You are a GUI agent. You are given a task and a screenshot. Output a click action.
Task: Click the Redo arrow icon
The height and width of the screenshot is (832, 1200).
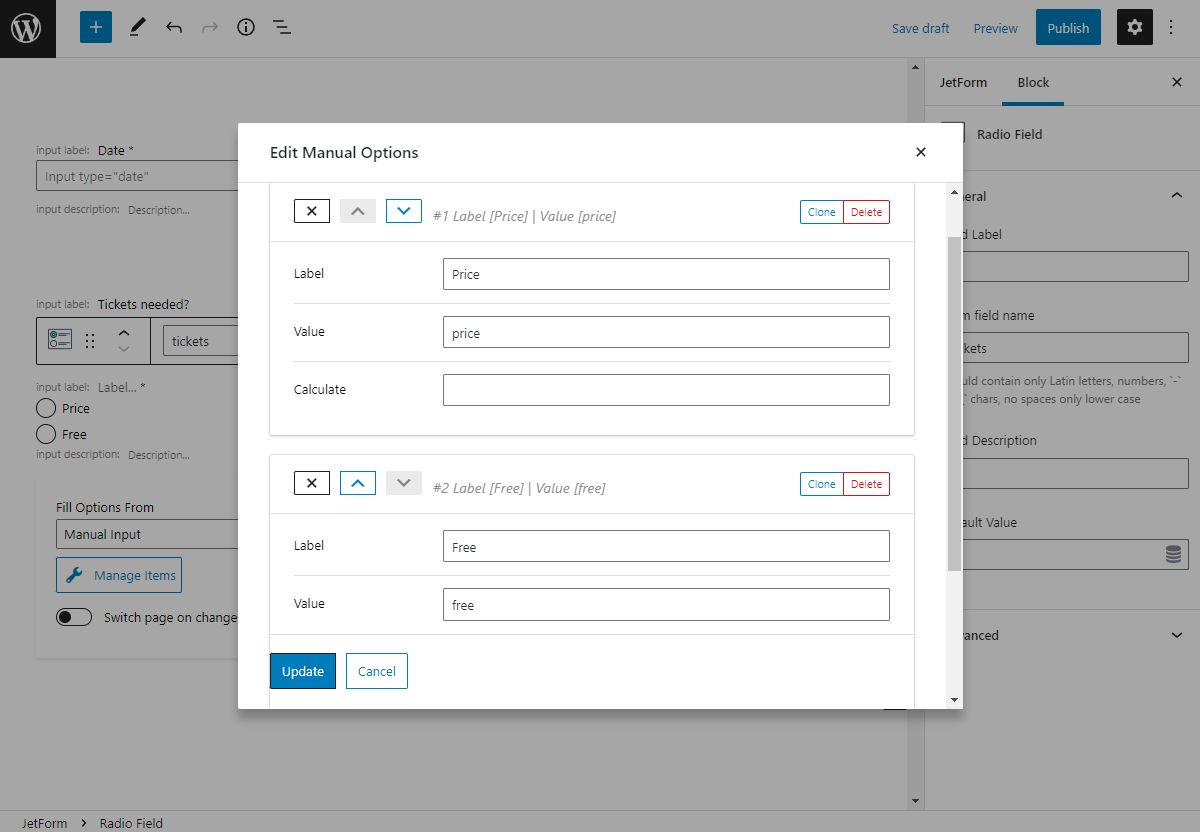point(209,27)
